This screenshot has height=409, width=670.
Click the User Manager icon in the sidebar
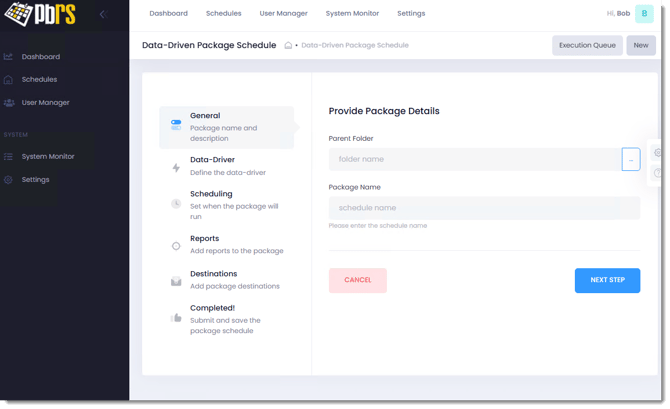9,103
